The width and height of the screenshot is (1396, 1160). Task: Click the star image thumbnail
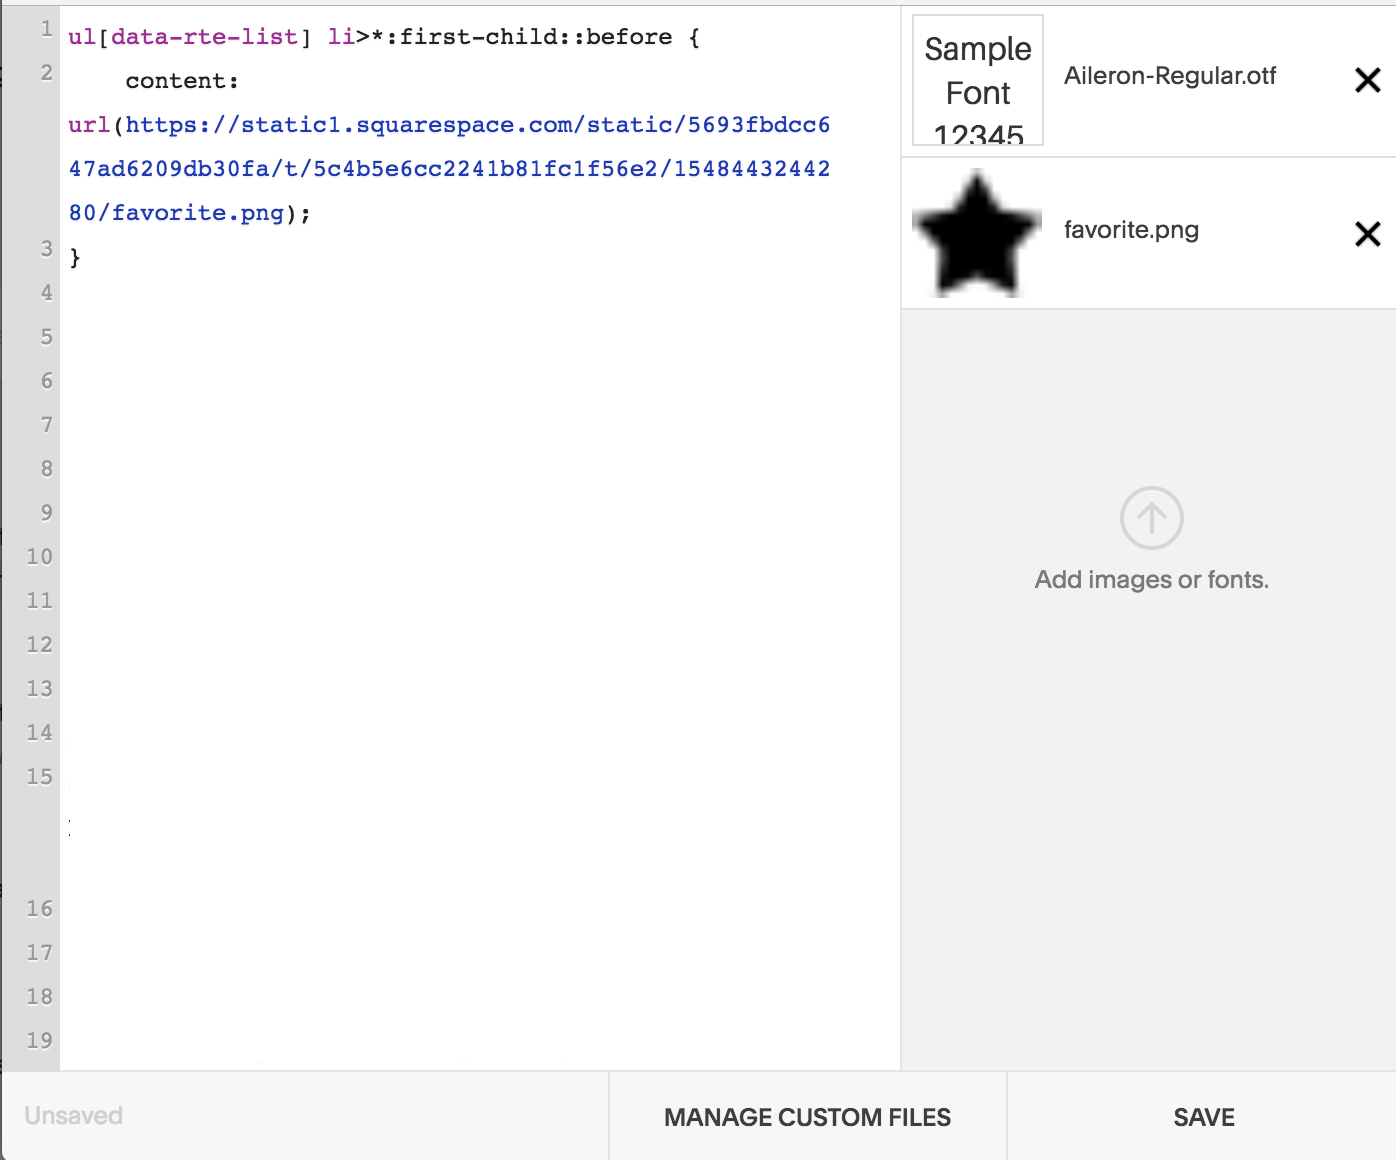point(977,232)
